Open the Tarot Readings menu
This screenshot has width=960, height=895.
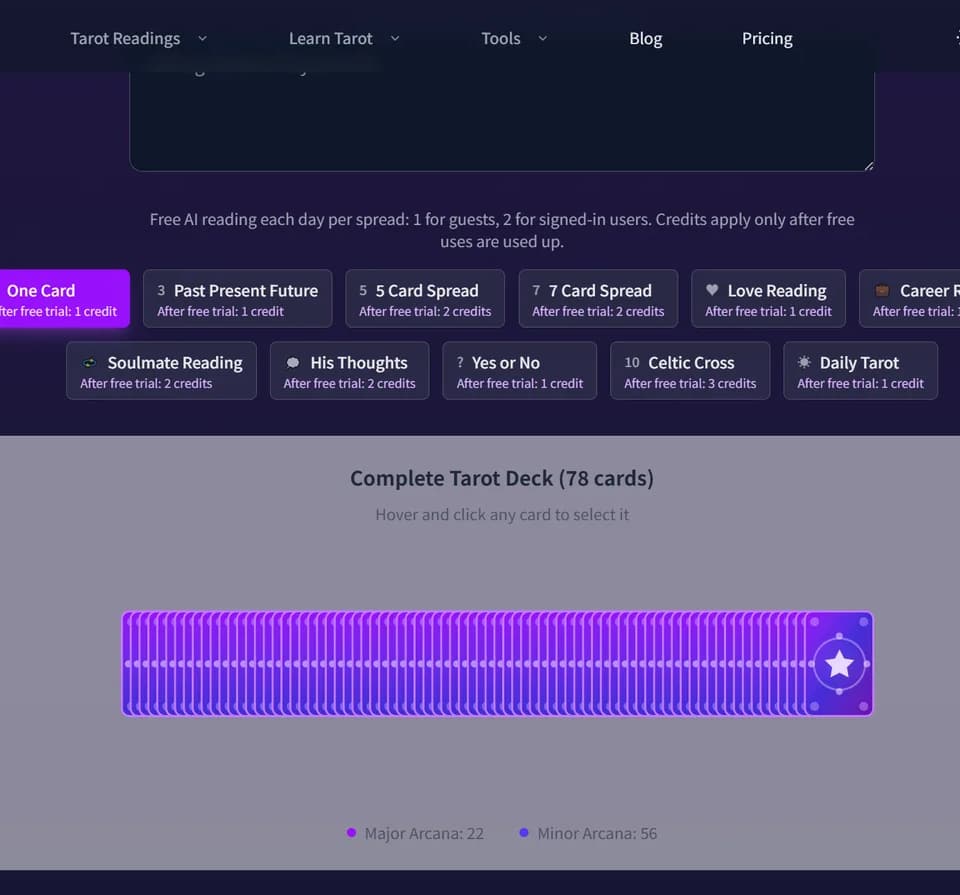coord(138,39)
